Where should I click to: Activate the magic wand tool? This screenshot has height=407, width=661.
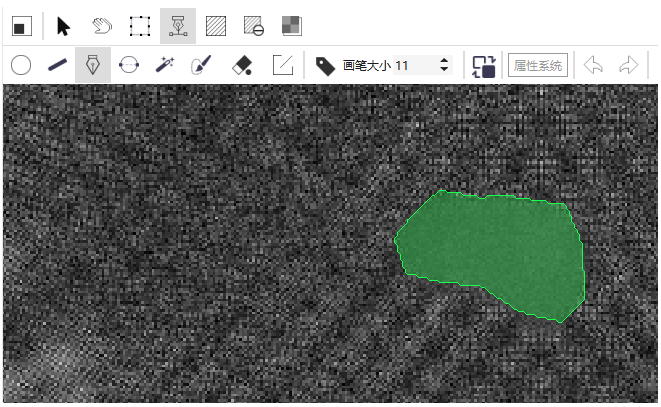pyautogui.click(x=165, y=65)
